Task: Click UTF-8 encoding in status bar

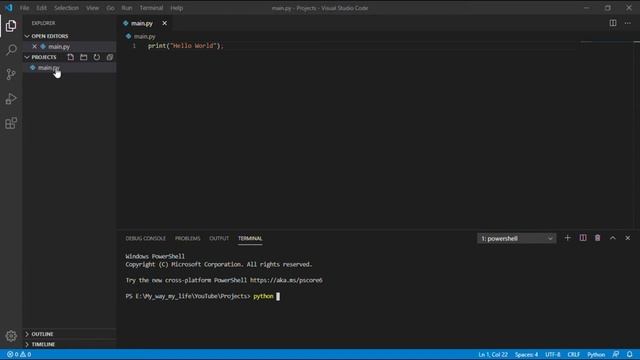Action: pos(553,354)
